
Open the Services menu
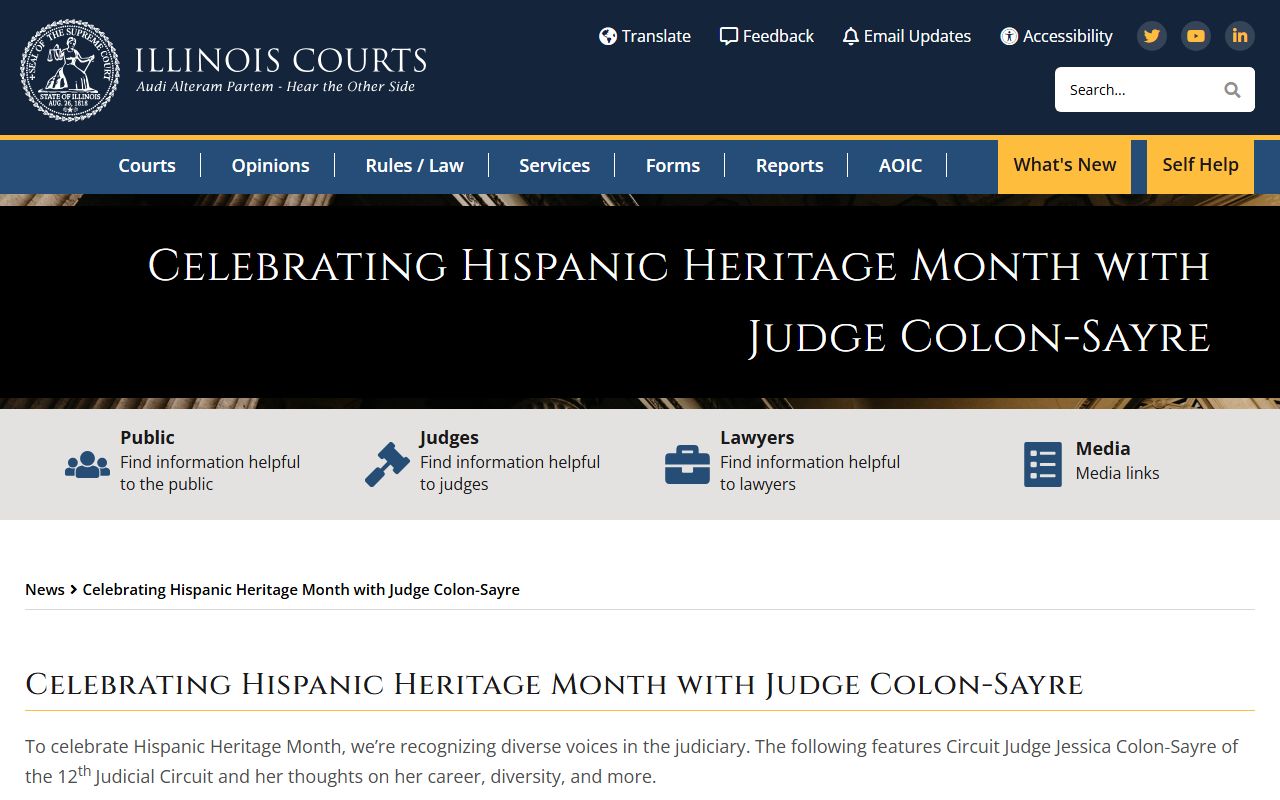[x=555, y=166]
